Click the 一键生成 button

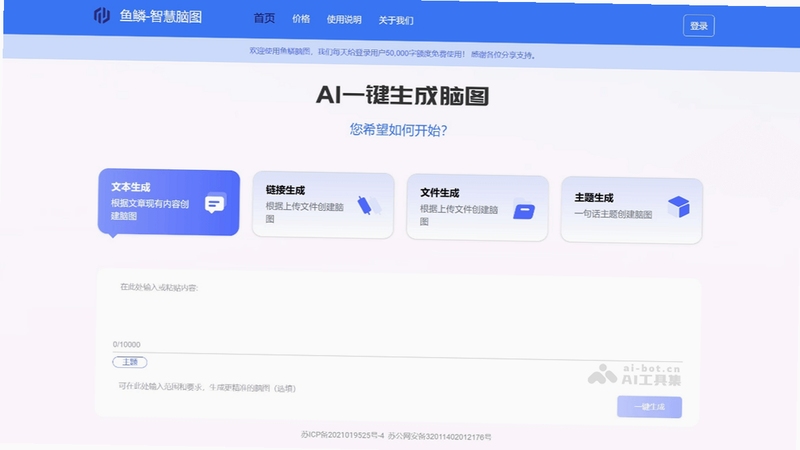[649, 407]
